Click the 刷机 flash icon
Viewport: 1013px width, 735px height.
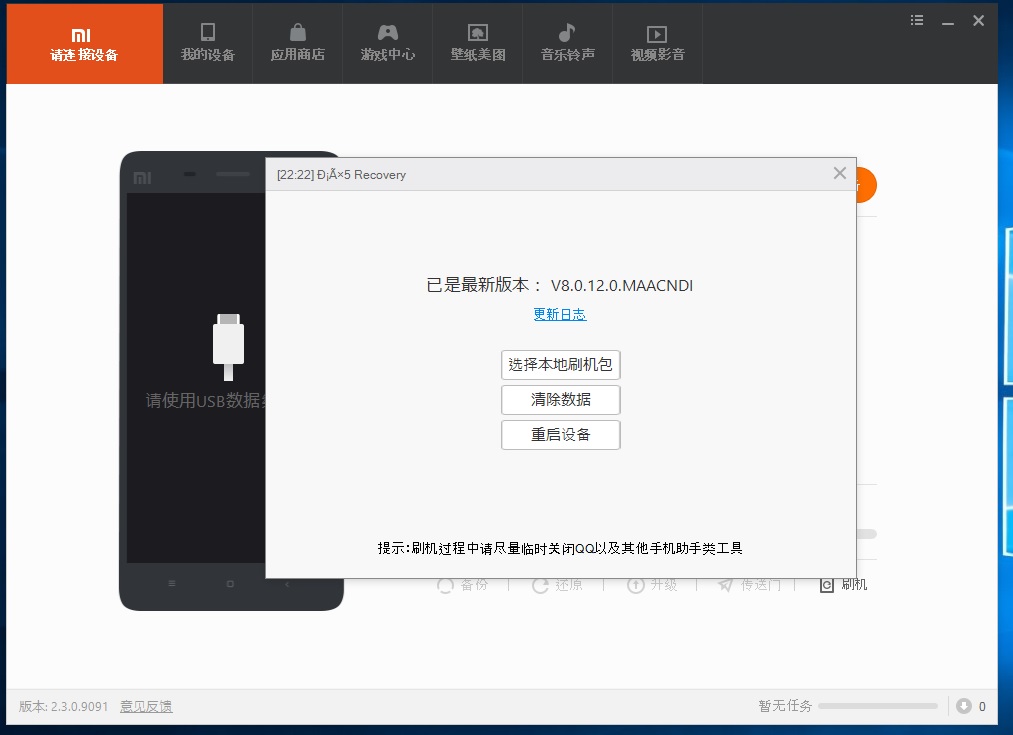click(x=827, y=585)
